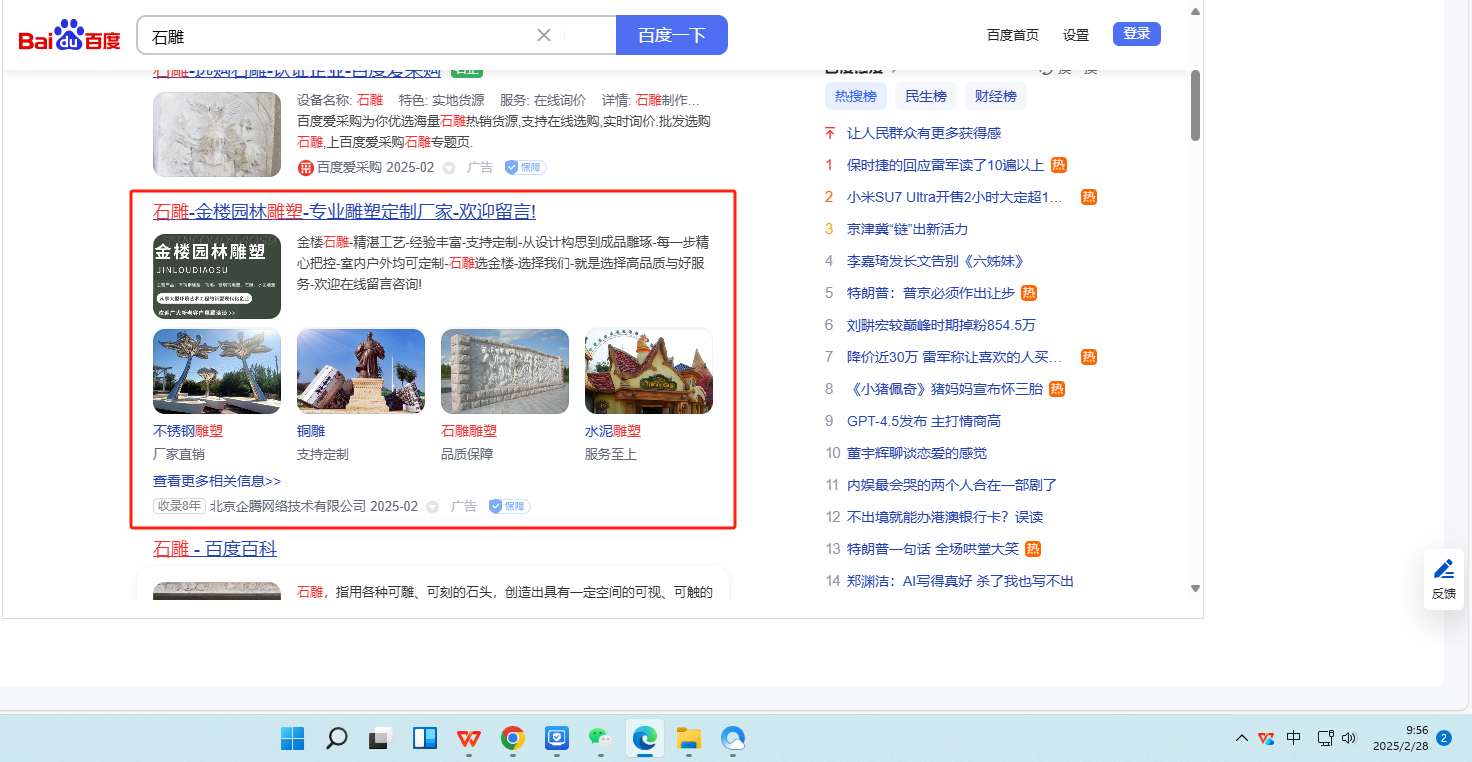The height and width of the screenshot is (762, 1472).
Task: Open hot search 特朗普：普京必须作出让步
Action: pos(931,293)
